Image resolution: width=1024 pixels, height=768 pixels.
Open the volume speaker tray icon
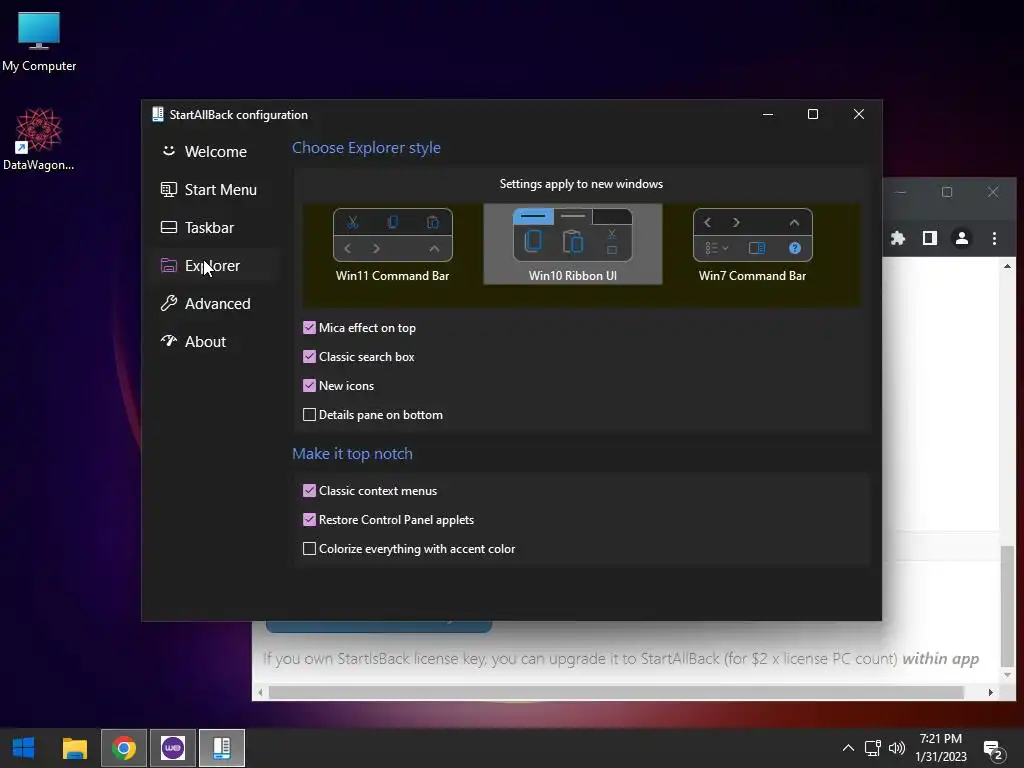tap(897, 748)
